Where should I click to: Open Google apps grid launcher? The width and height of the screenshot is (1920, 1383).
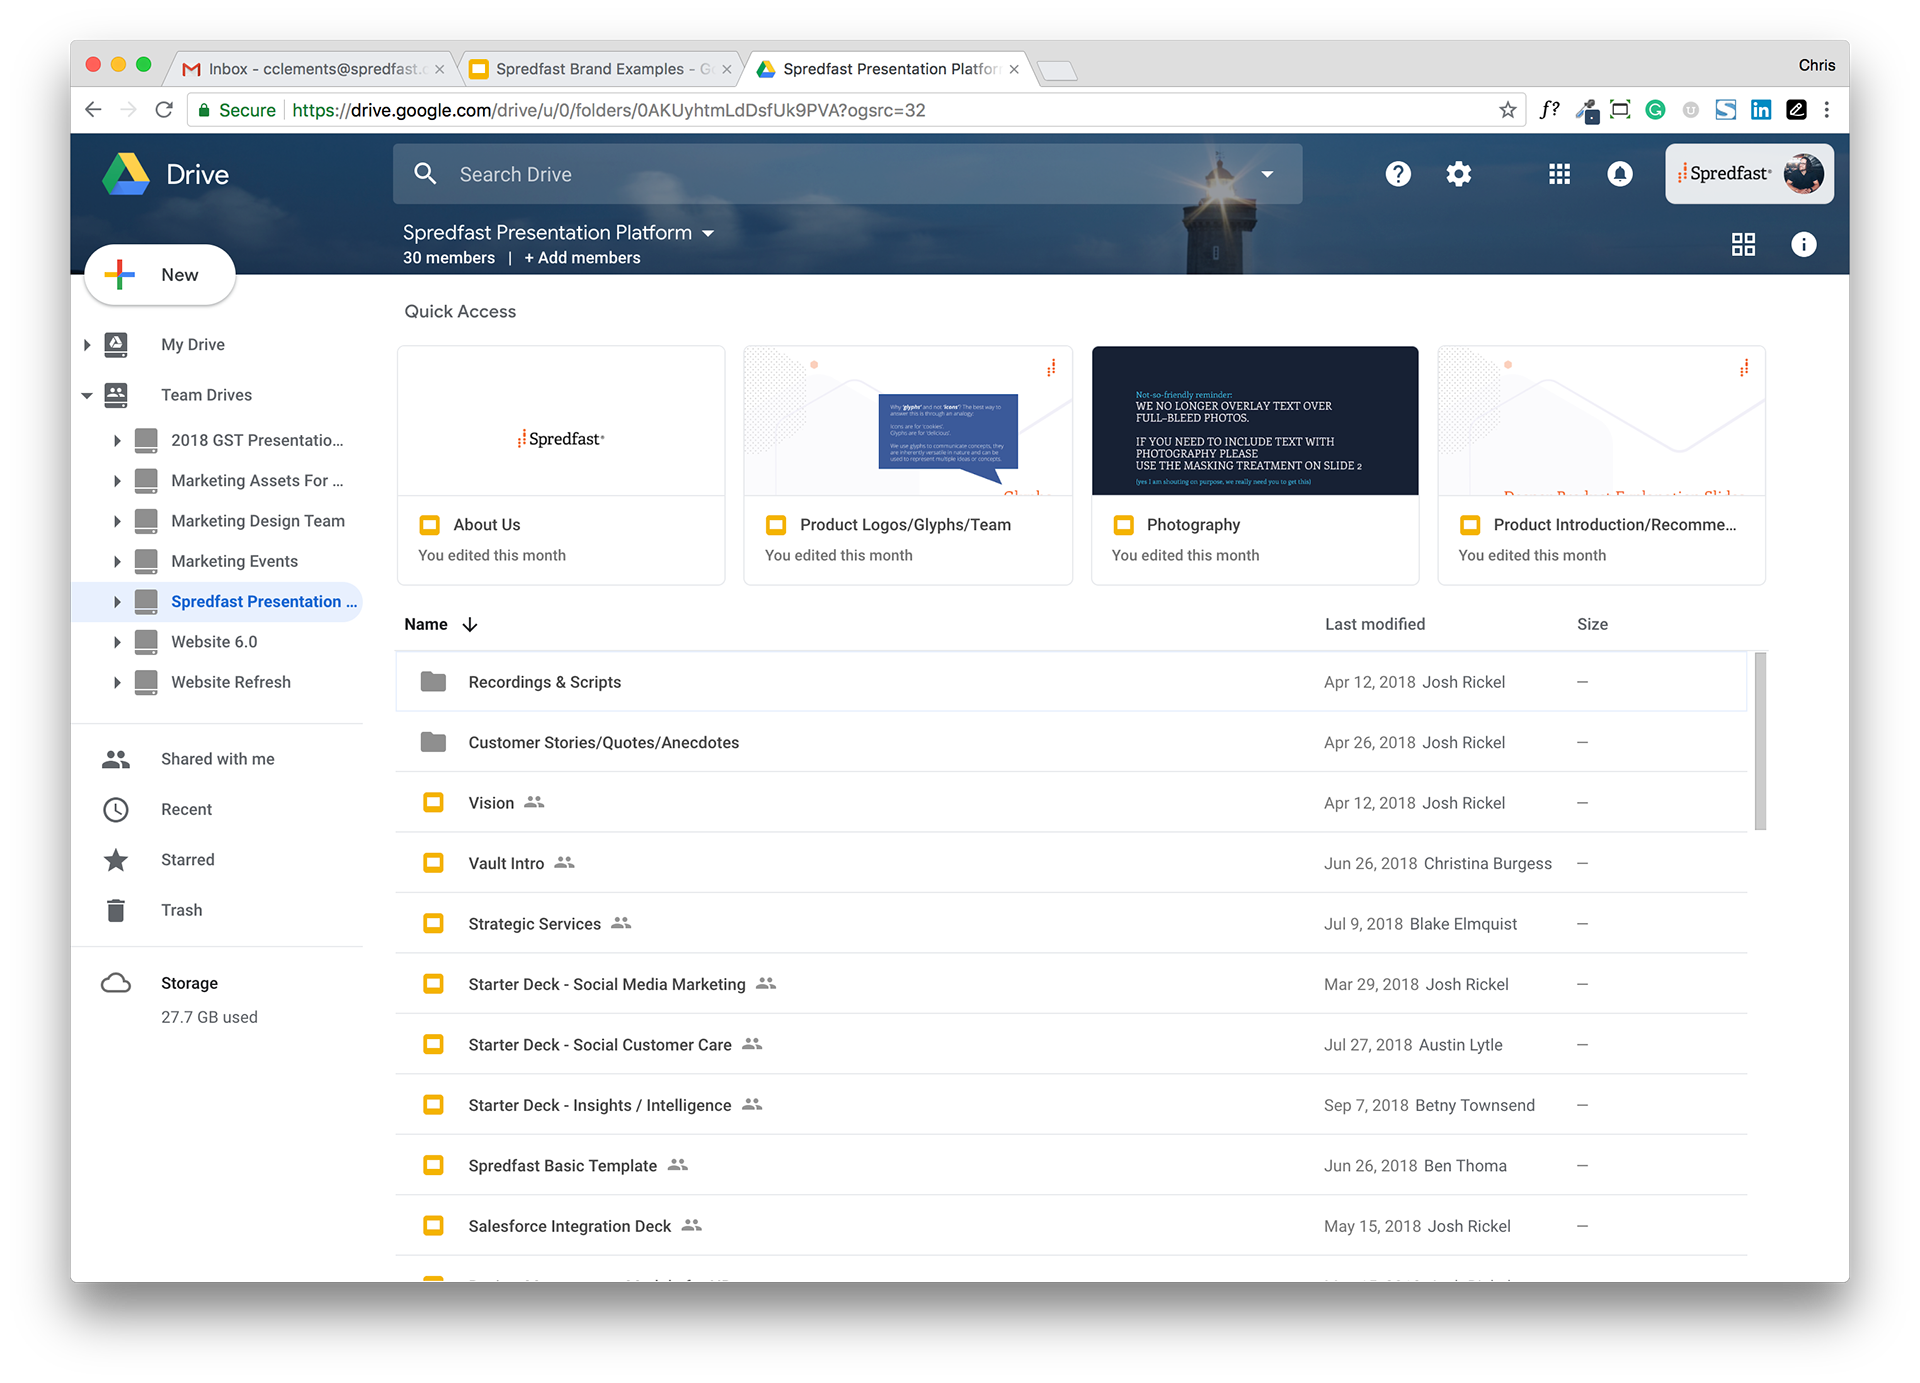1559,174
